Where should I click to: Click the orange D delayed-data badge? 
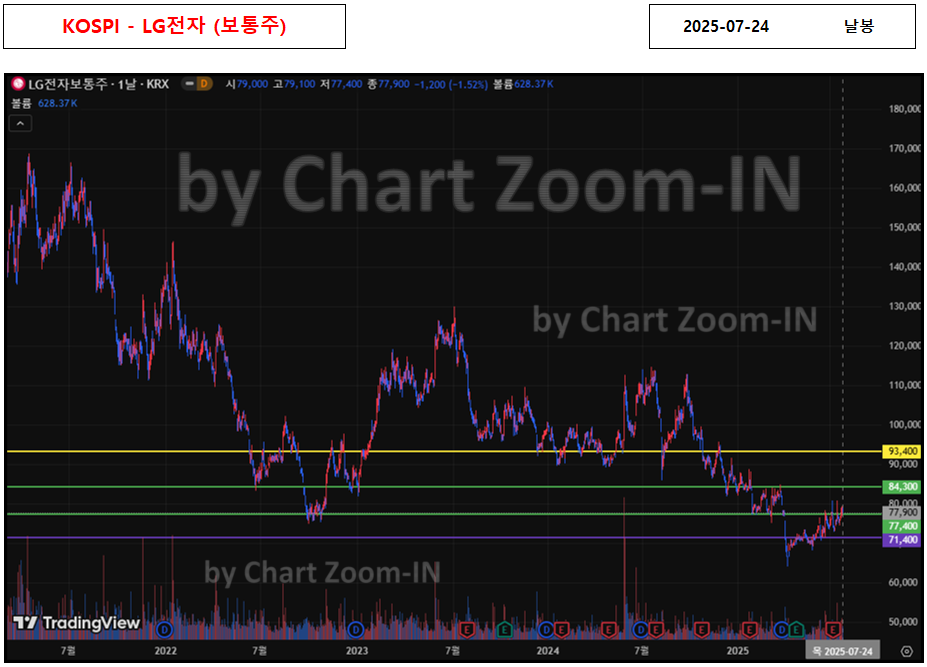click(x=204, y=84)
